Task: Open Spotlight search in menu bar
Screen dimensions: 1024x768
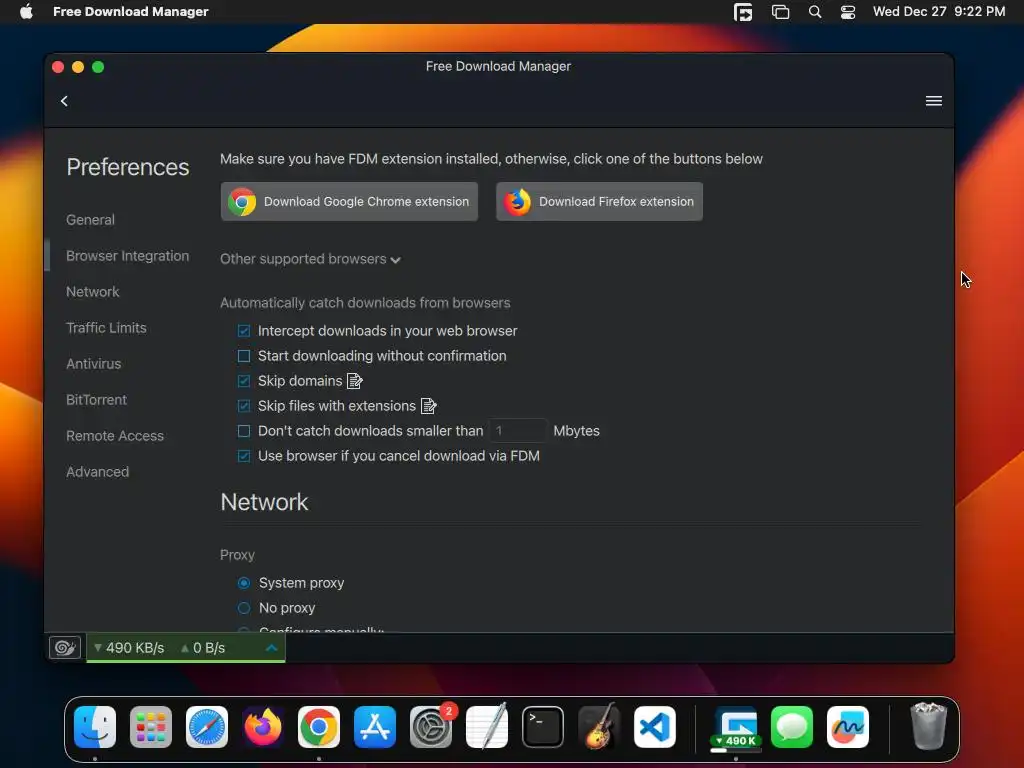Action: pos(814,12)
